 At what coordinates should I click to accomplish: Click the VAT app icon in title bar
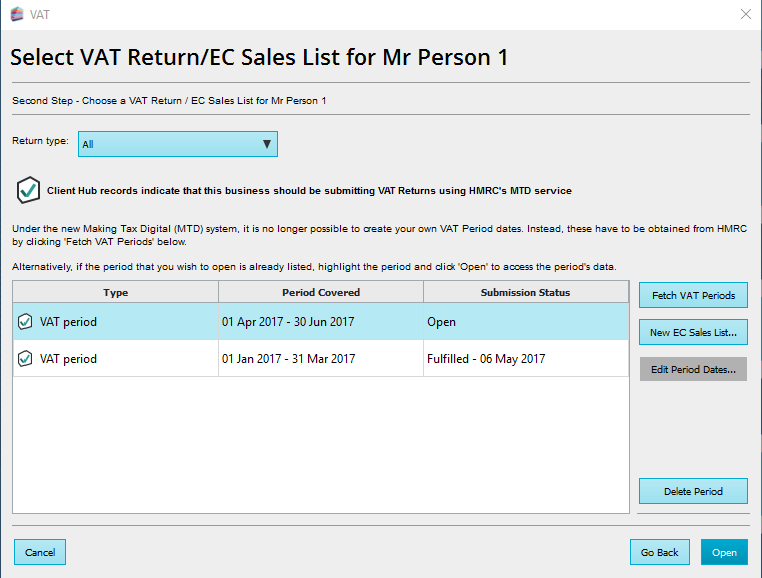click(16, 14)
